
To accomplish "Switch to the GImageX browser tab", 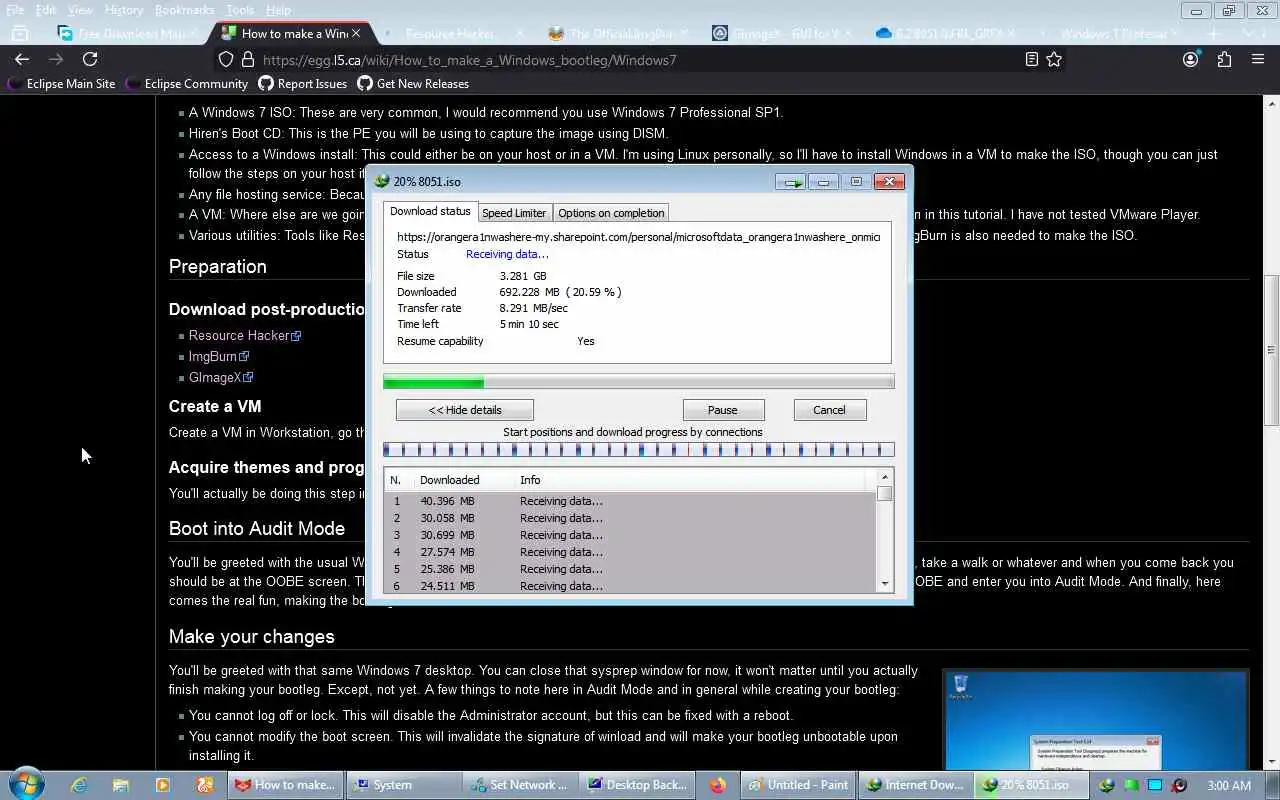I will tap(780, 33).
